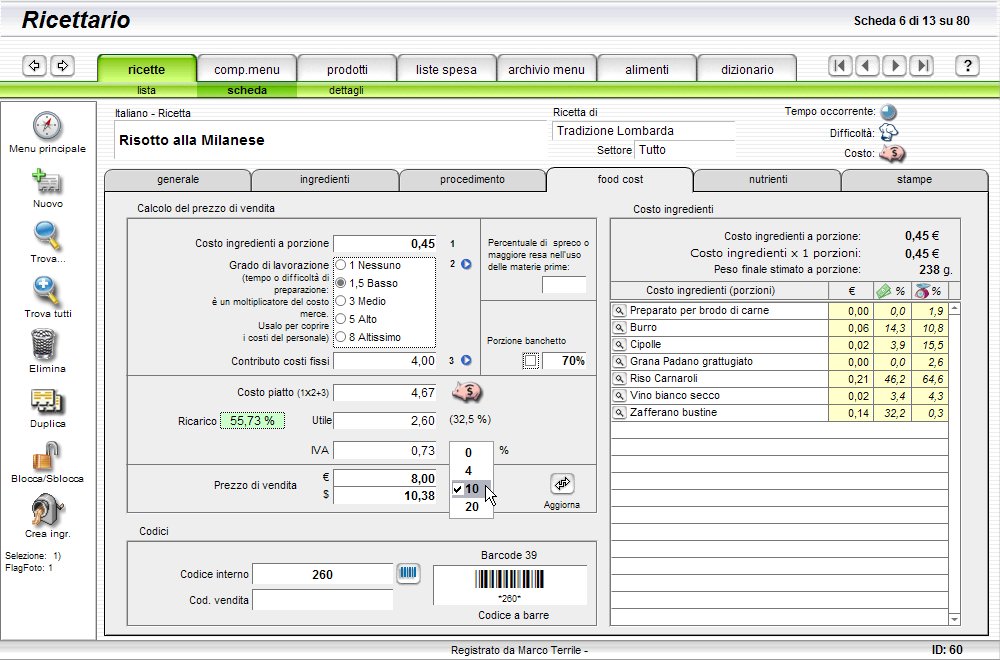The height and width of the screenshot is (660, 1000).
Task: Click piggy bank beside Costo piatto
Action: pyautogui.click(x=467, y=392)
